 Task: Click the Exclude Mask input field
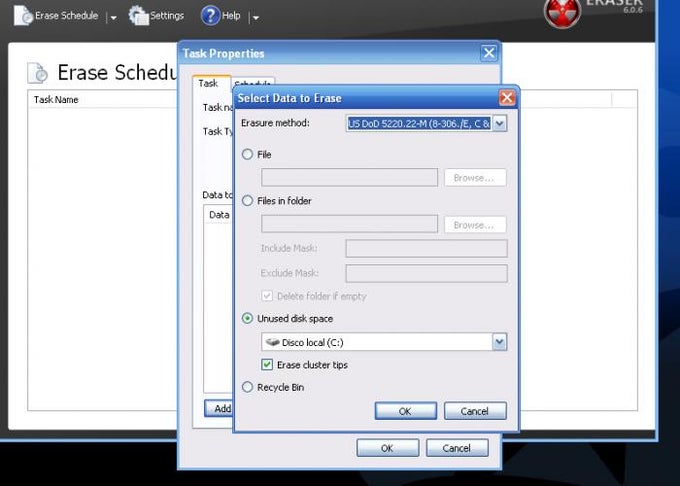426,274
